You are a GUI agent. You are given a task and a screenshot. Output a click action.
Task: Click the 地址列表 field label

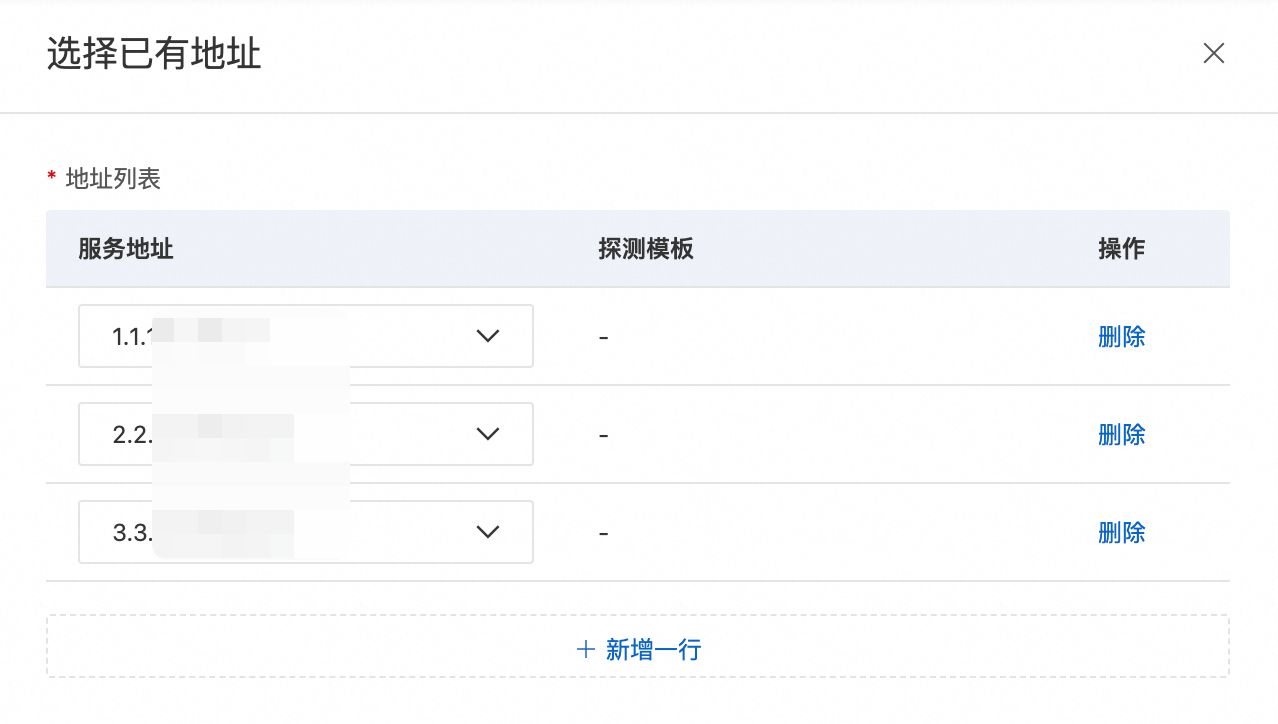[113, 179]
